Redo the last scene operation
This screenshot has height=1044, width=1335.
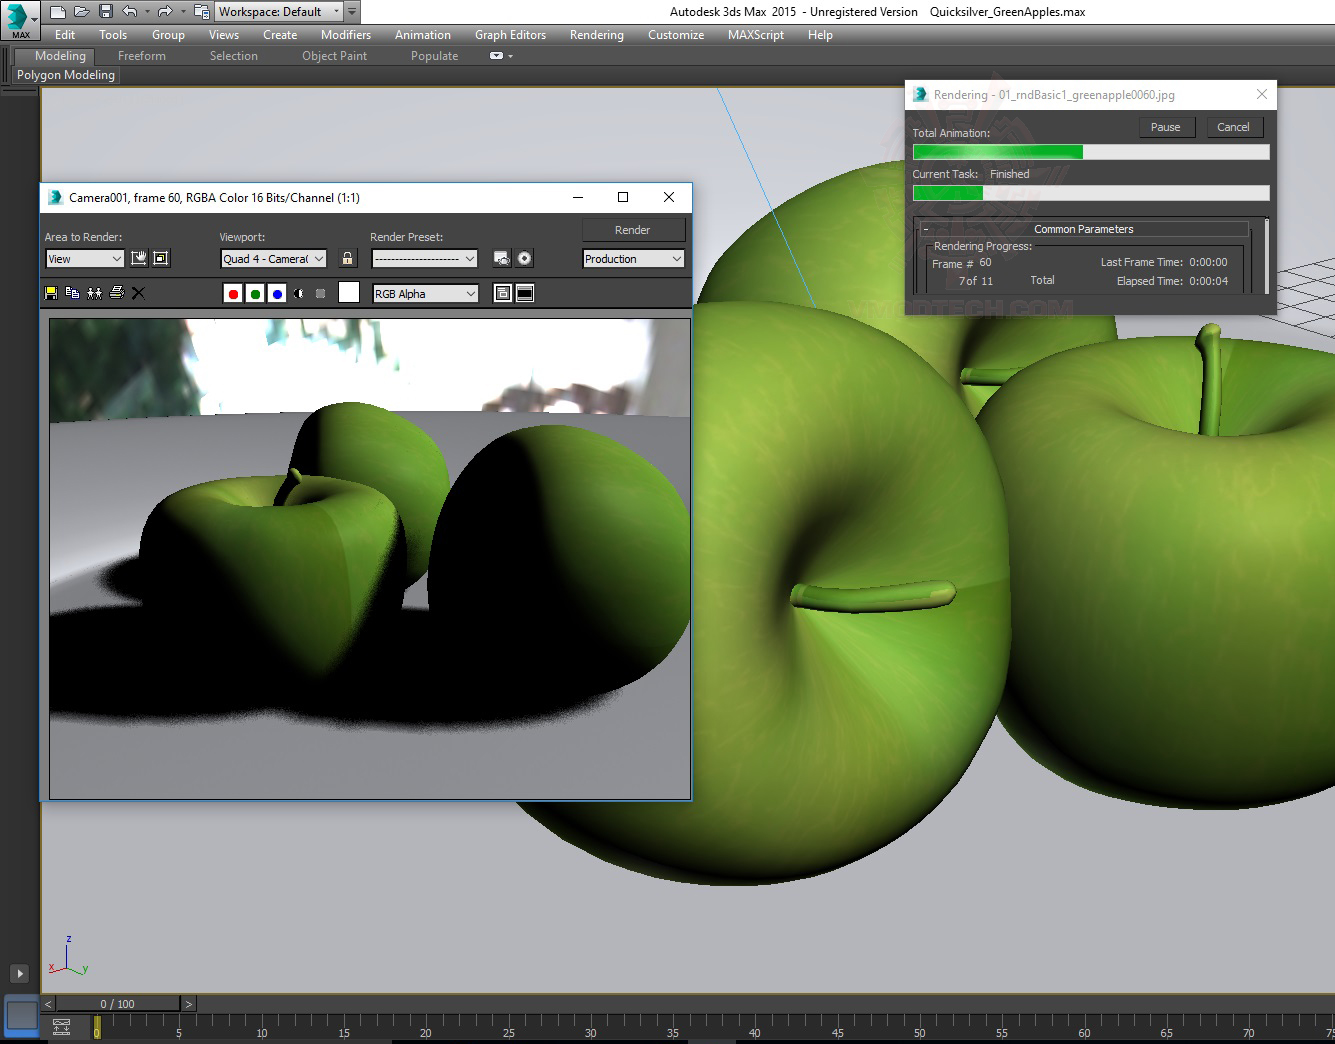pos(165,12)
